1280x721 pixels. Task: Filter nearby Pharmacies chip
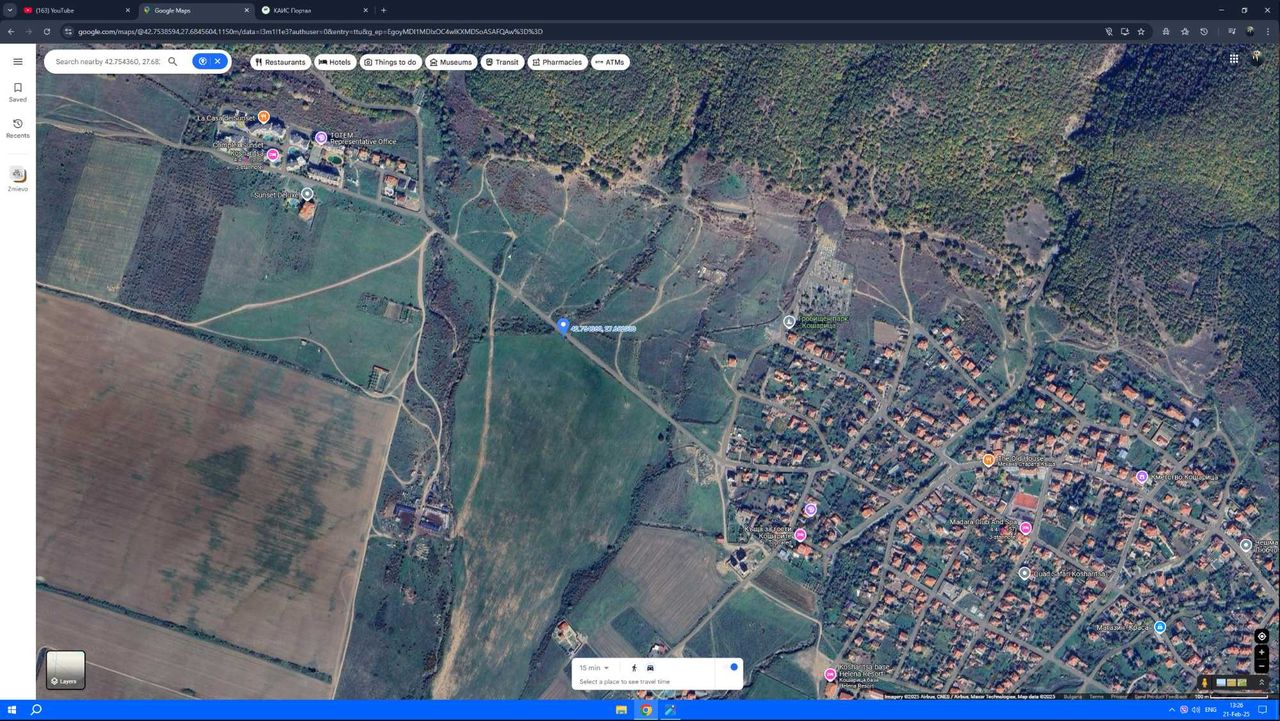tap(557, 62)
